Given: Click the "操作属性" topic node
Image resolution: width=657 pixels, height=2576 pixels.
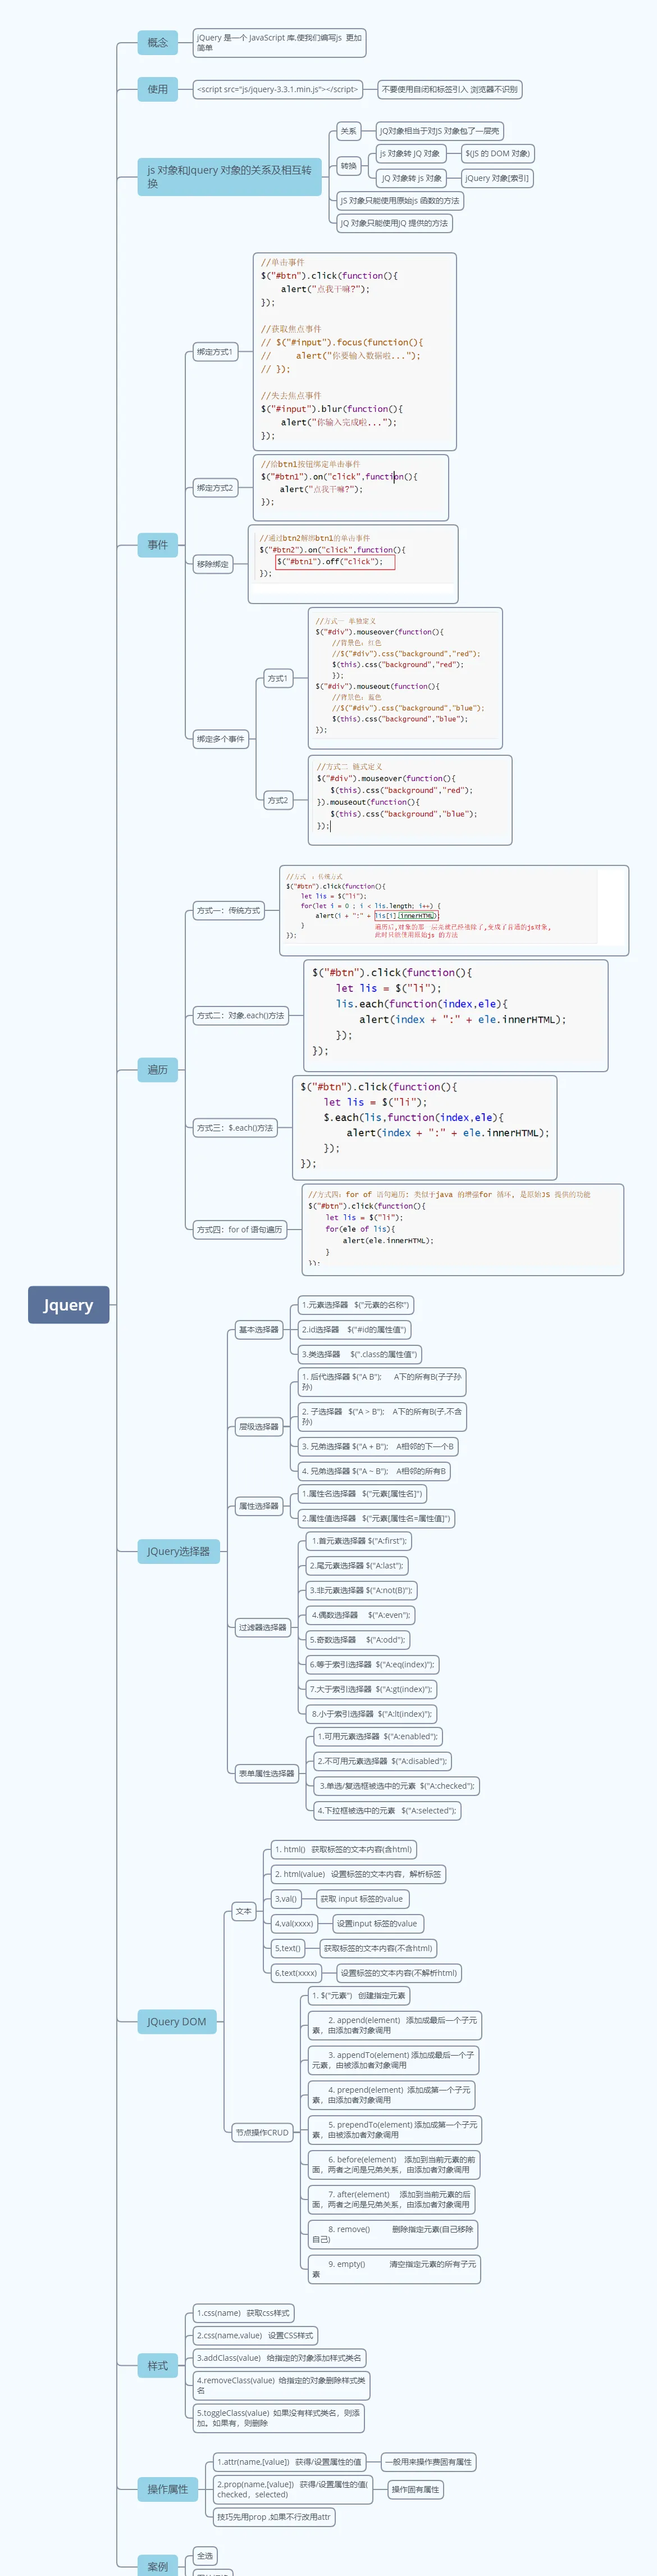Looking at the screenshot, I should click(168, 2489).
